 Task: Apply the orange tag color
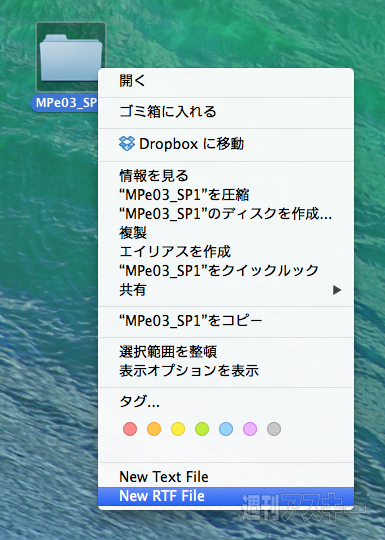point(154,429)
